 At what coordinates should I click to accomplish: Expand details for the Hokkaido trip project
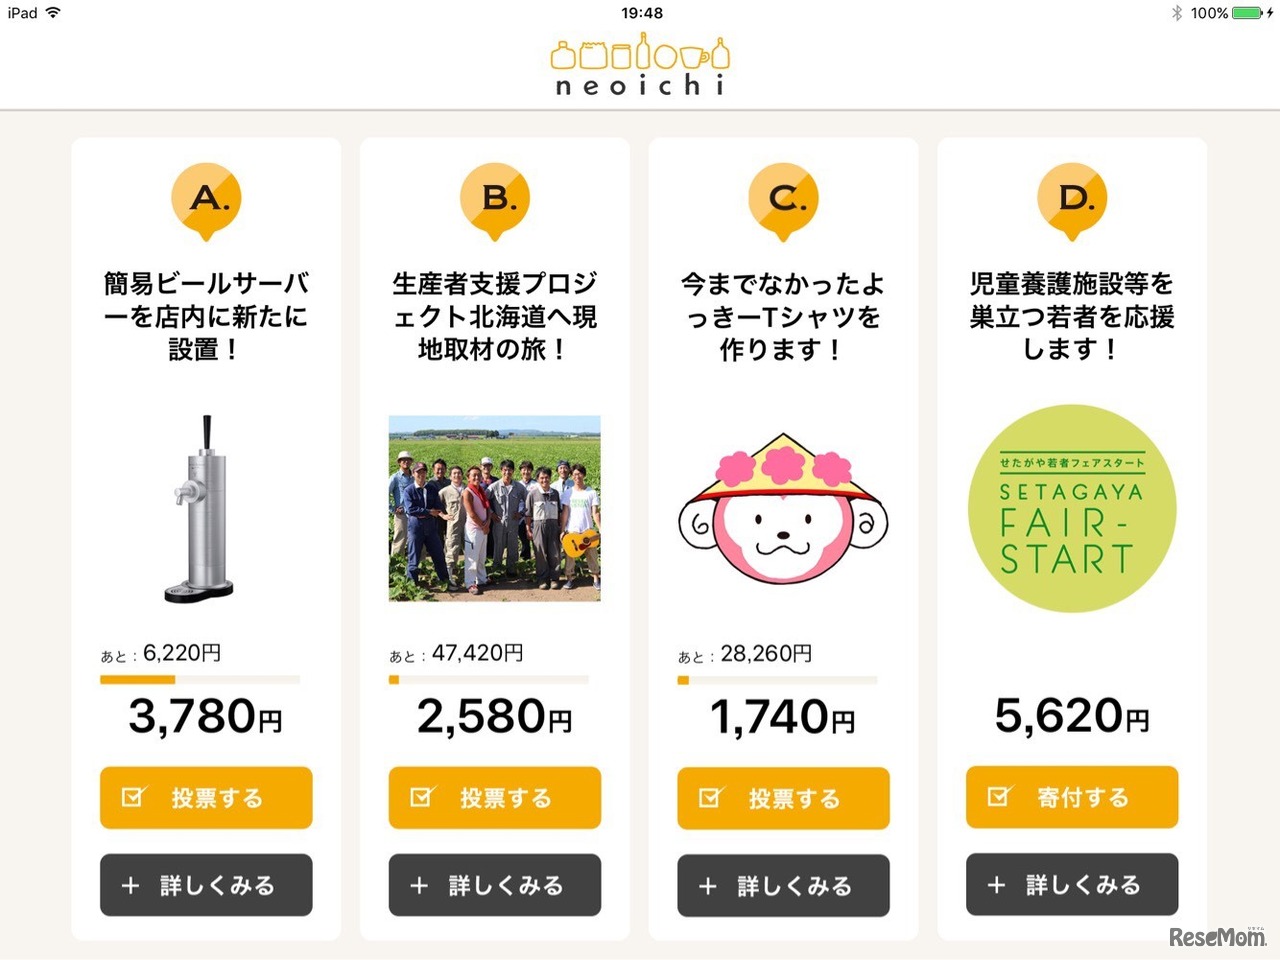click(x=494, y=885)
